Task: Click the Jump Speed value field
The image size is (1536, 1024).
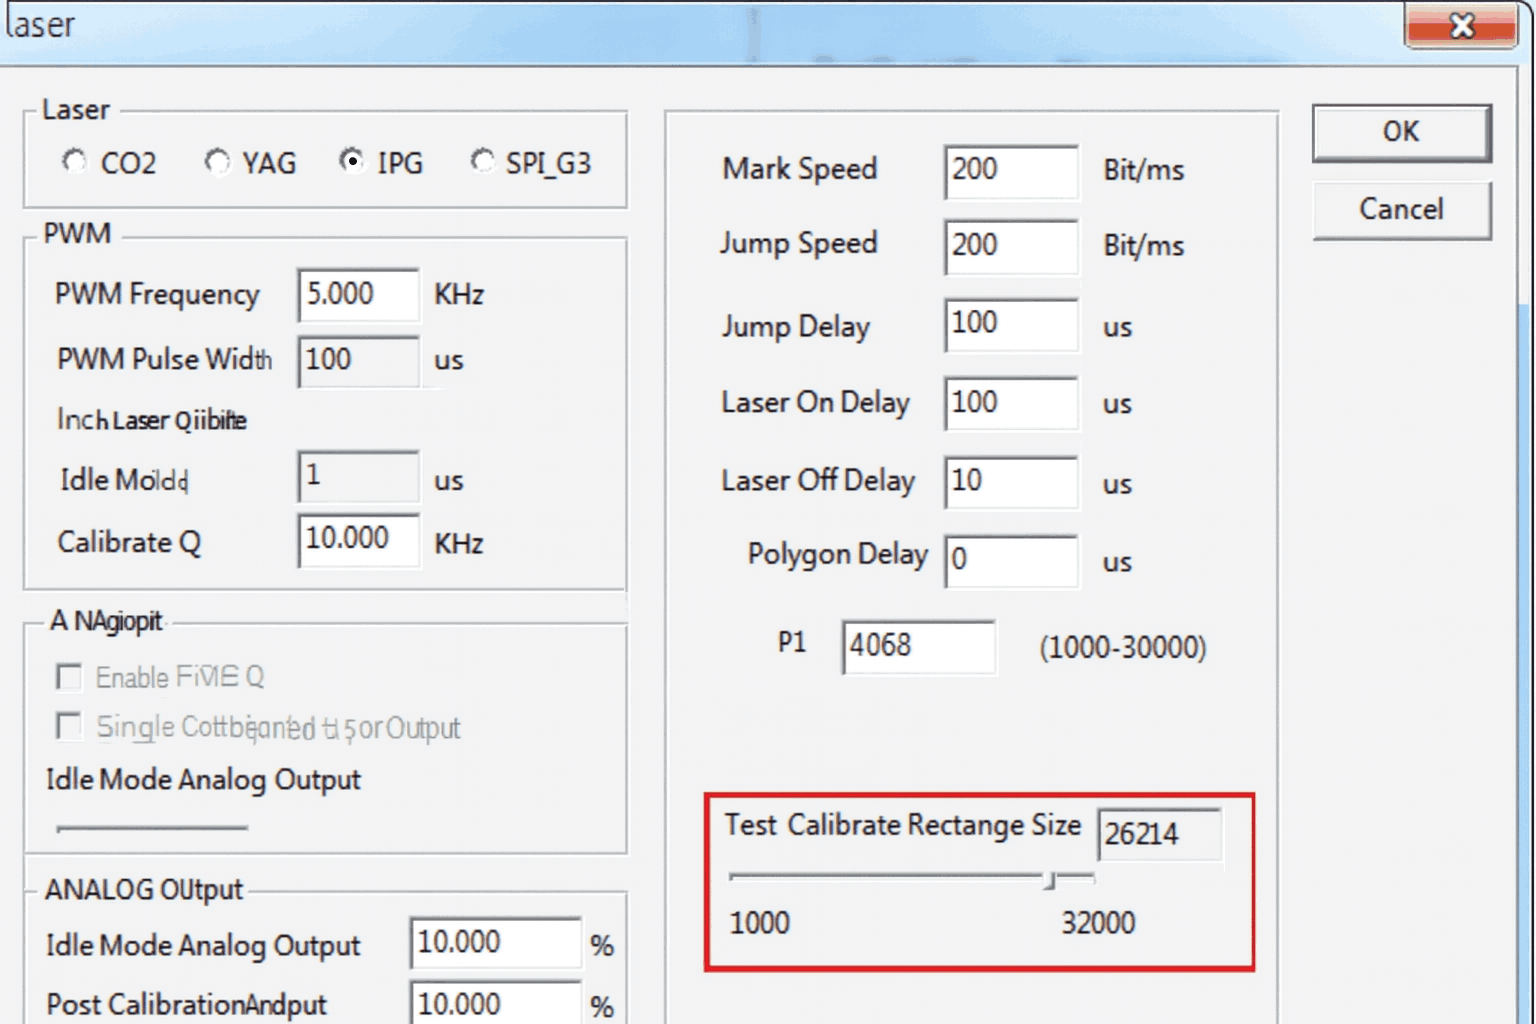Action: (1010, 246)
